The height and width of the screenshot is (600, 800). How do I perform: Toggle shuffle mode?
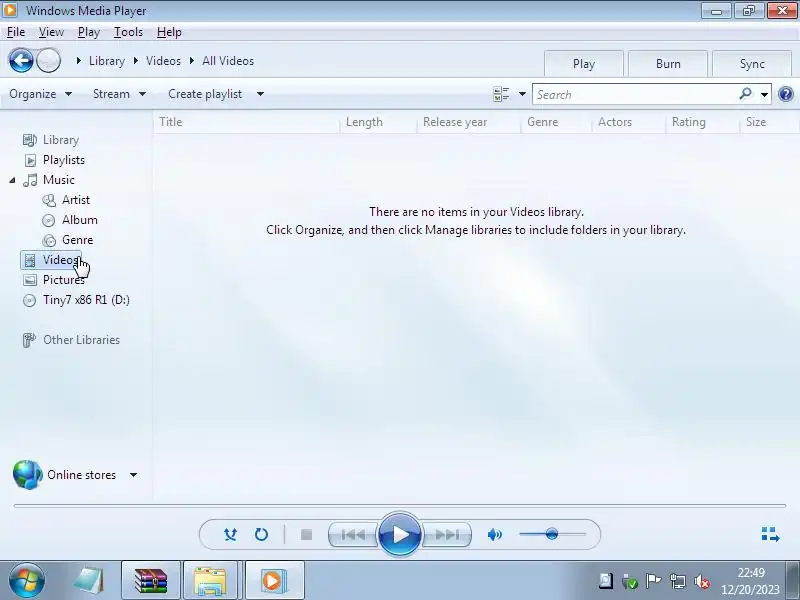230,535
